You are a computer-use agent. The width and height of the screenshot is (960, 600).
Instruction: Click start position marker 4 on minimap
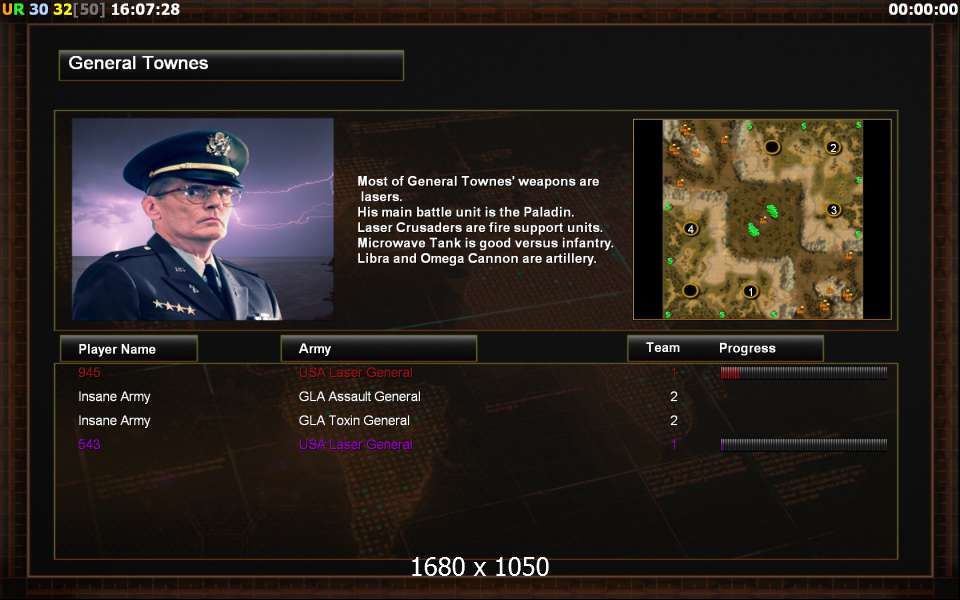tap(691, 229)
